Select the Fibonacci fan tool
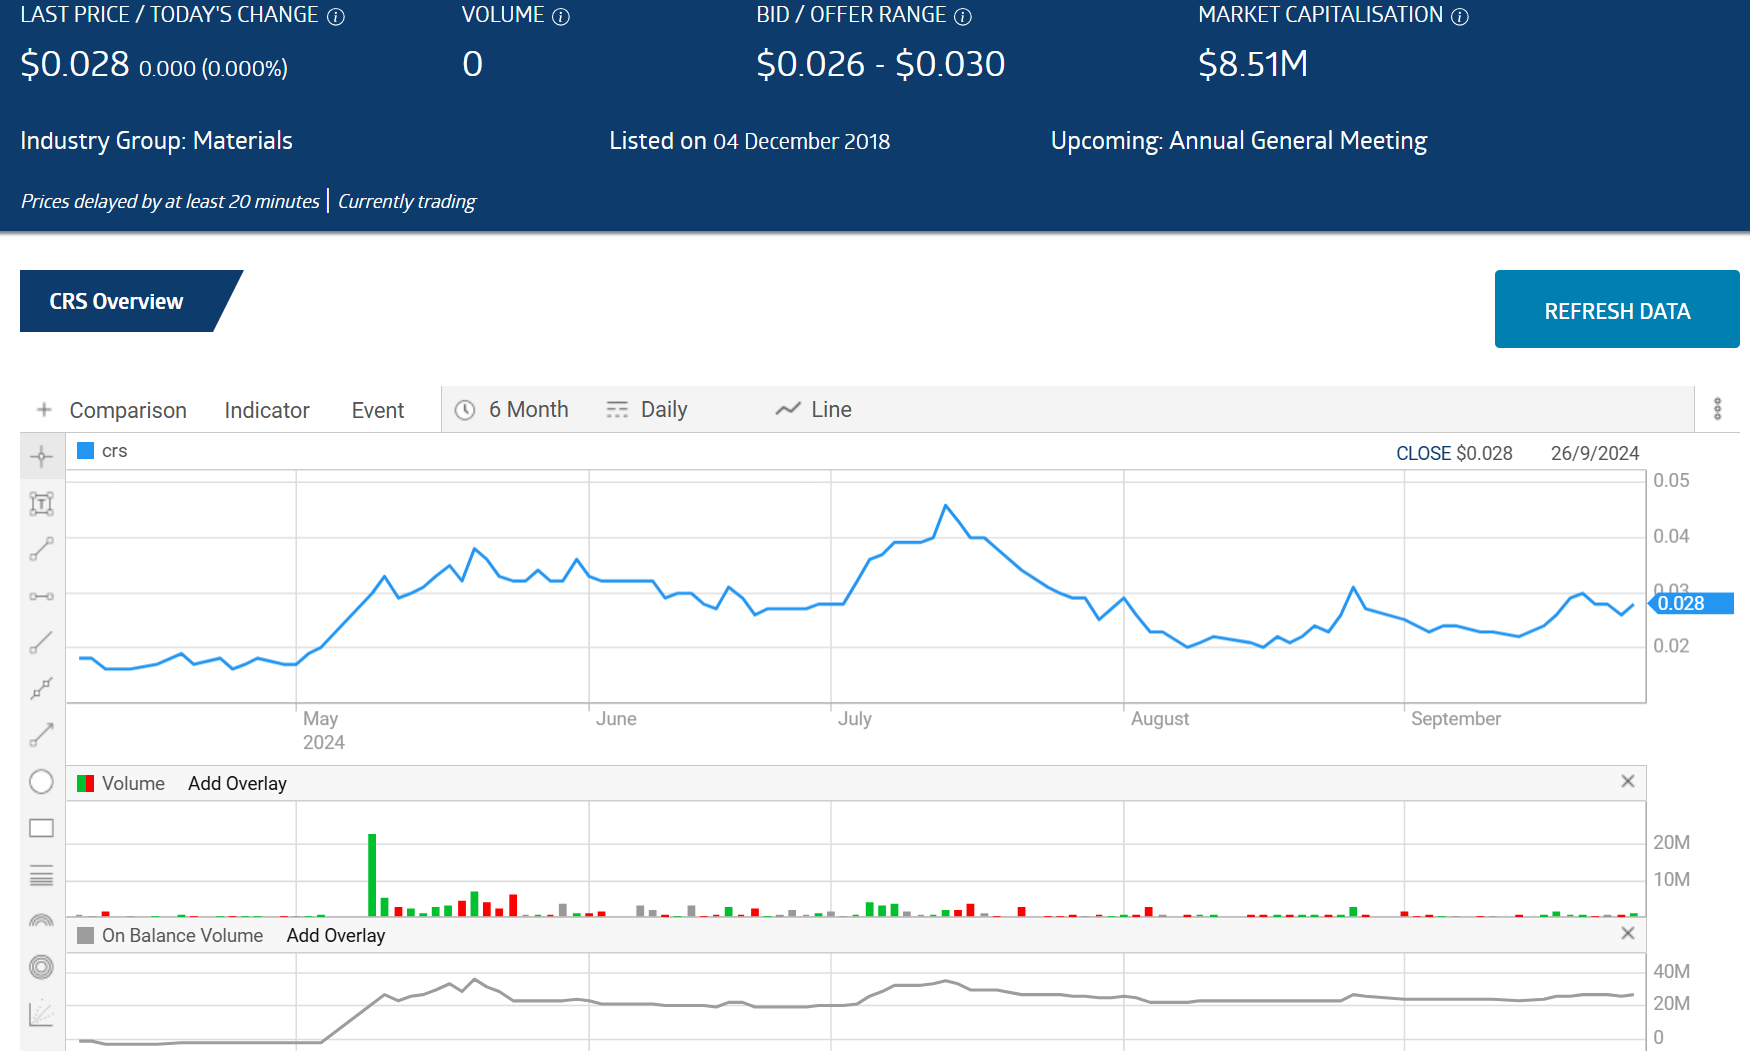 point(41,1013)
